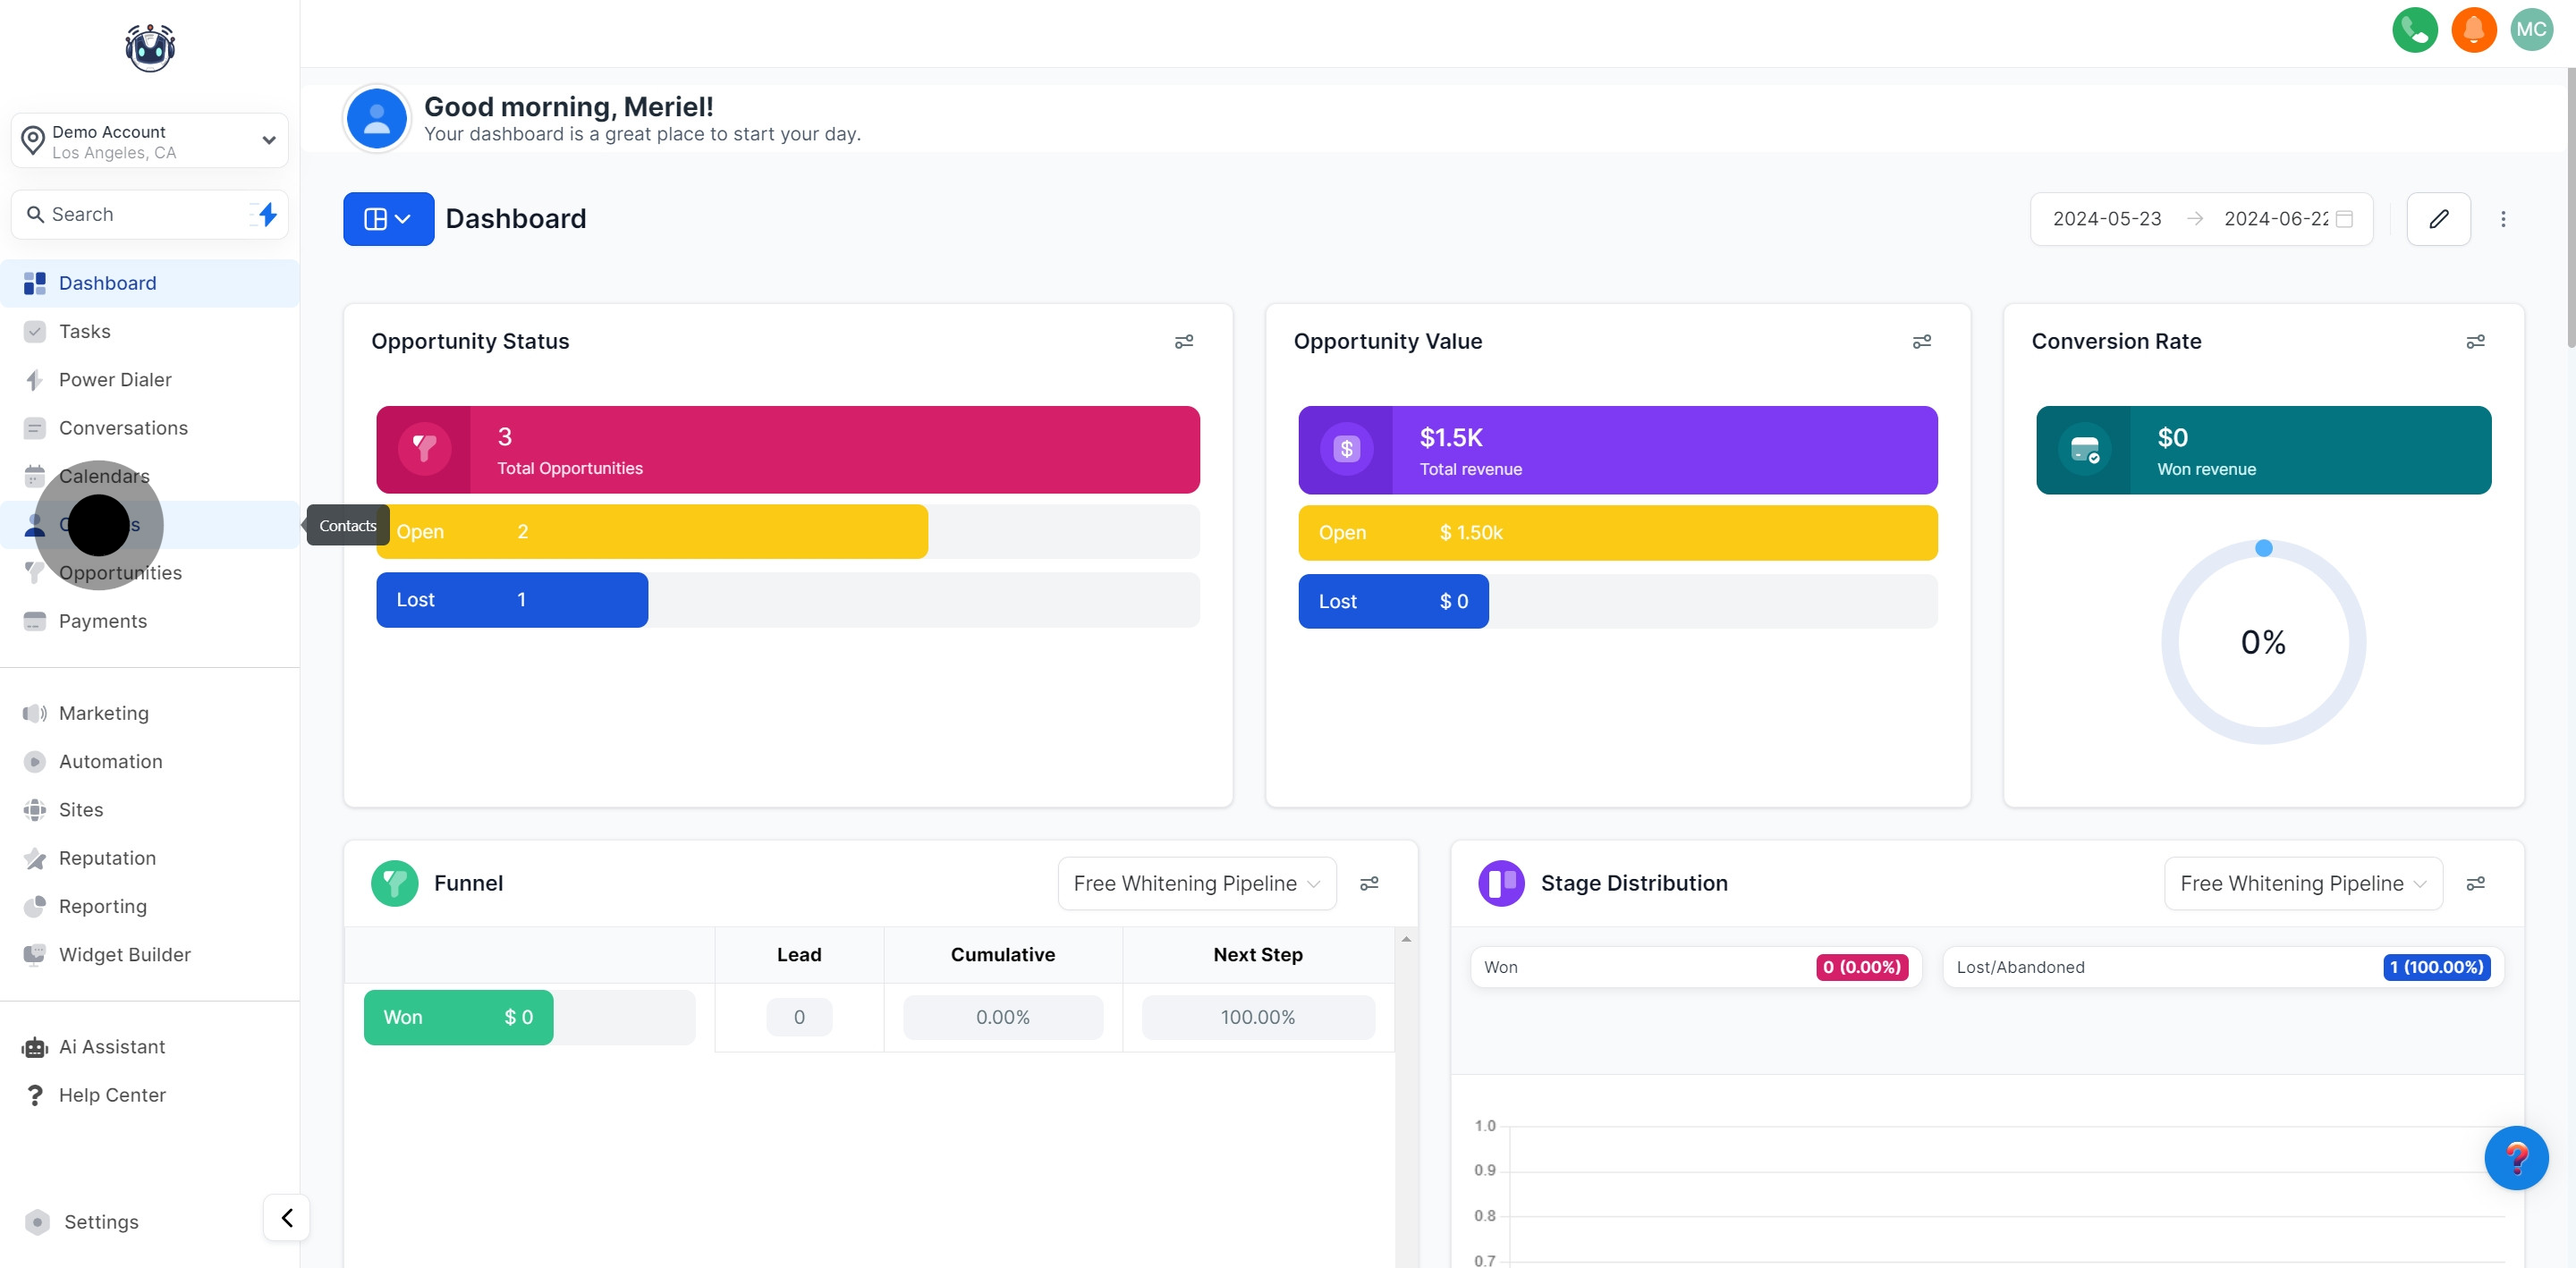The image size is (2576, 1268).
Task: Open Settings at sidebar bottom
Action: pos(101,1222)
